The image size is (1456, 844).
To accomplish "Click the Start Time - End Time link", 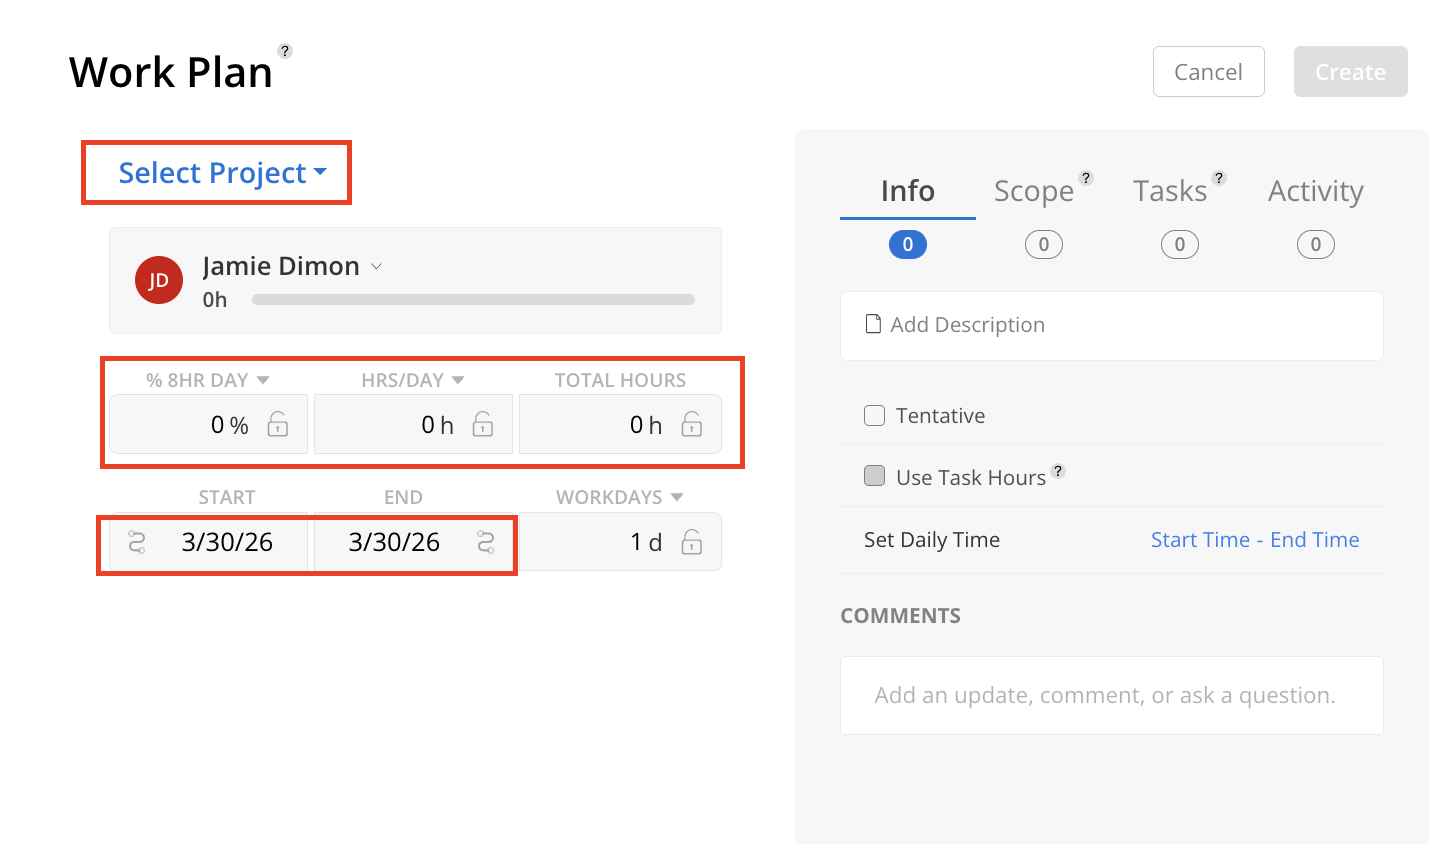I will [x=1254, y=540].
